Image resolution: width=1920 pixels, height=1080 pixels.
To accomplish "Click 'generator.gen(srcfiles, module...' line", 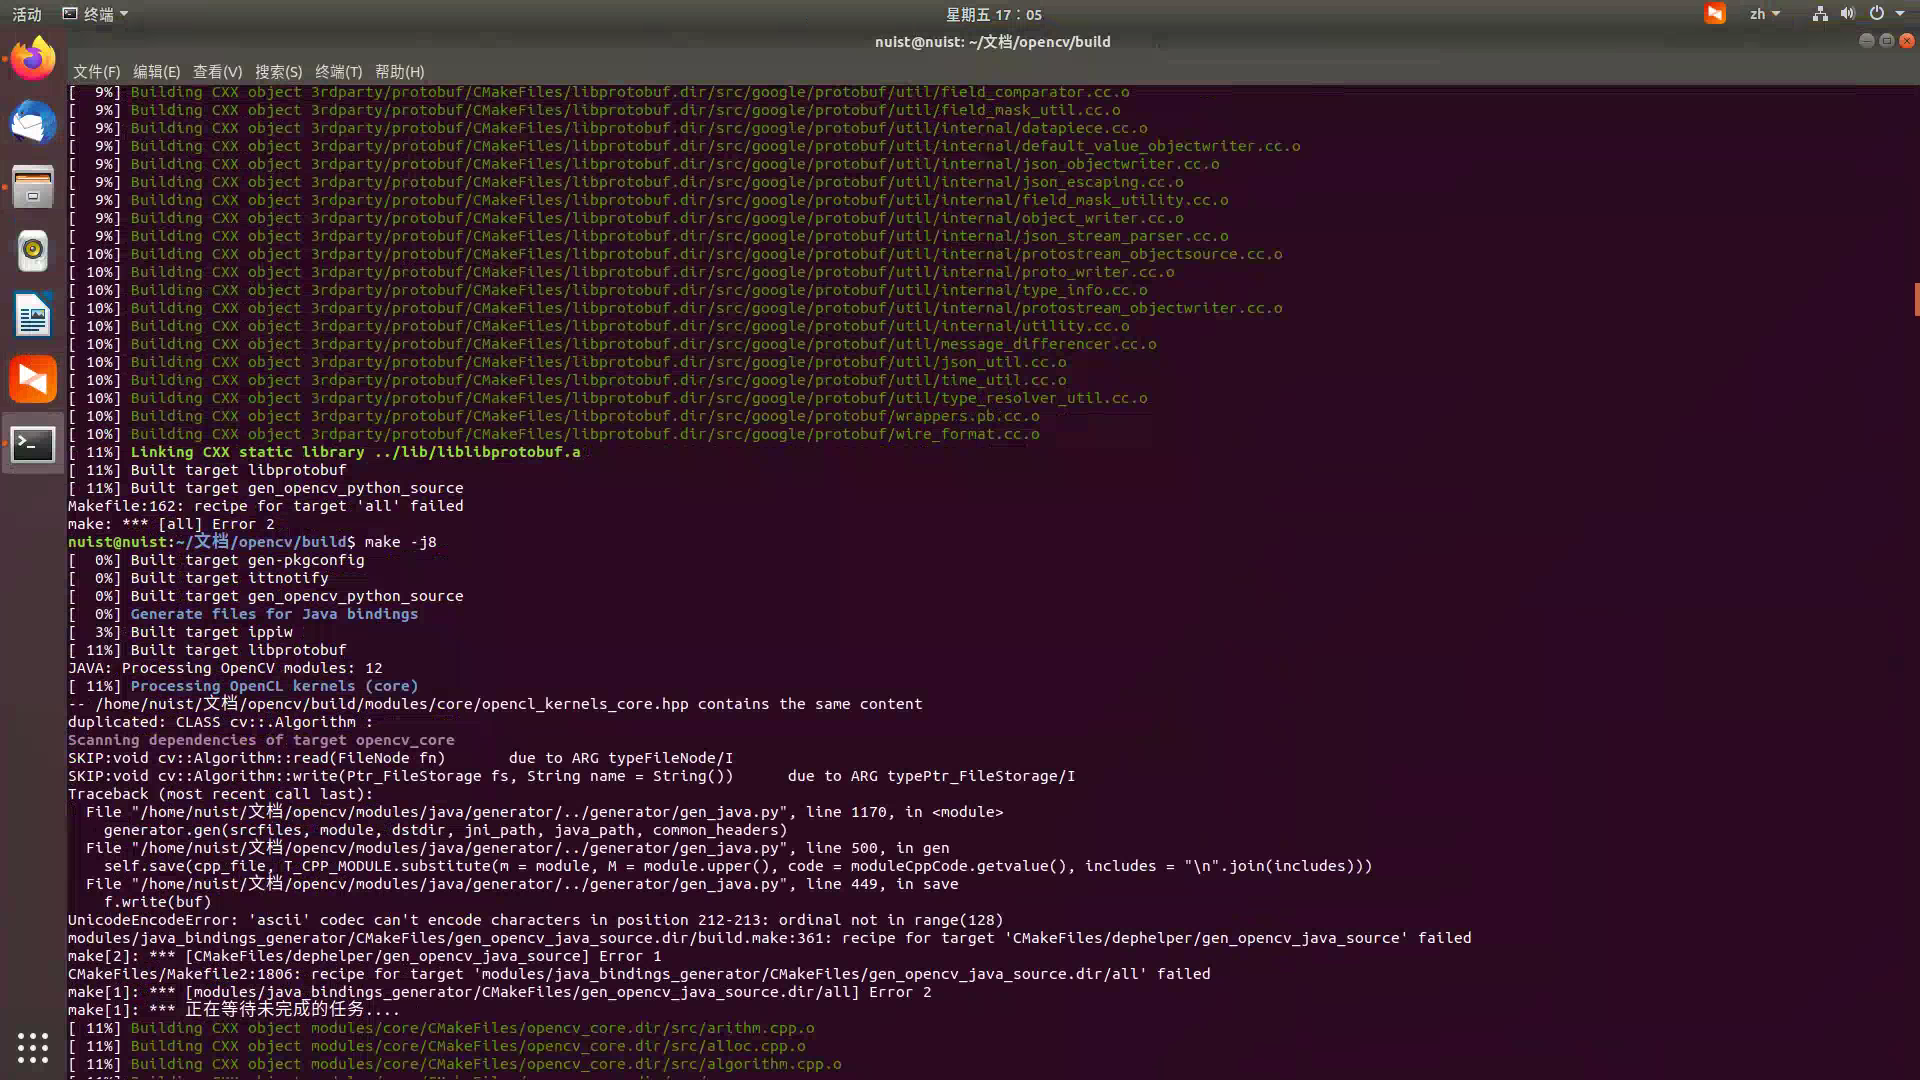I will (445, 830).
